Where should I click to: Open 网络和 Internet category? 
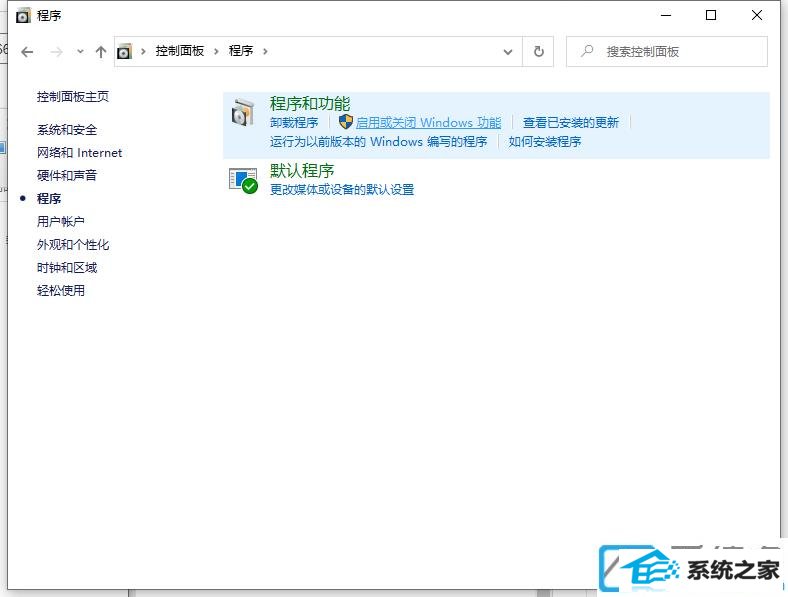coord(79,153)
